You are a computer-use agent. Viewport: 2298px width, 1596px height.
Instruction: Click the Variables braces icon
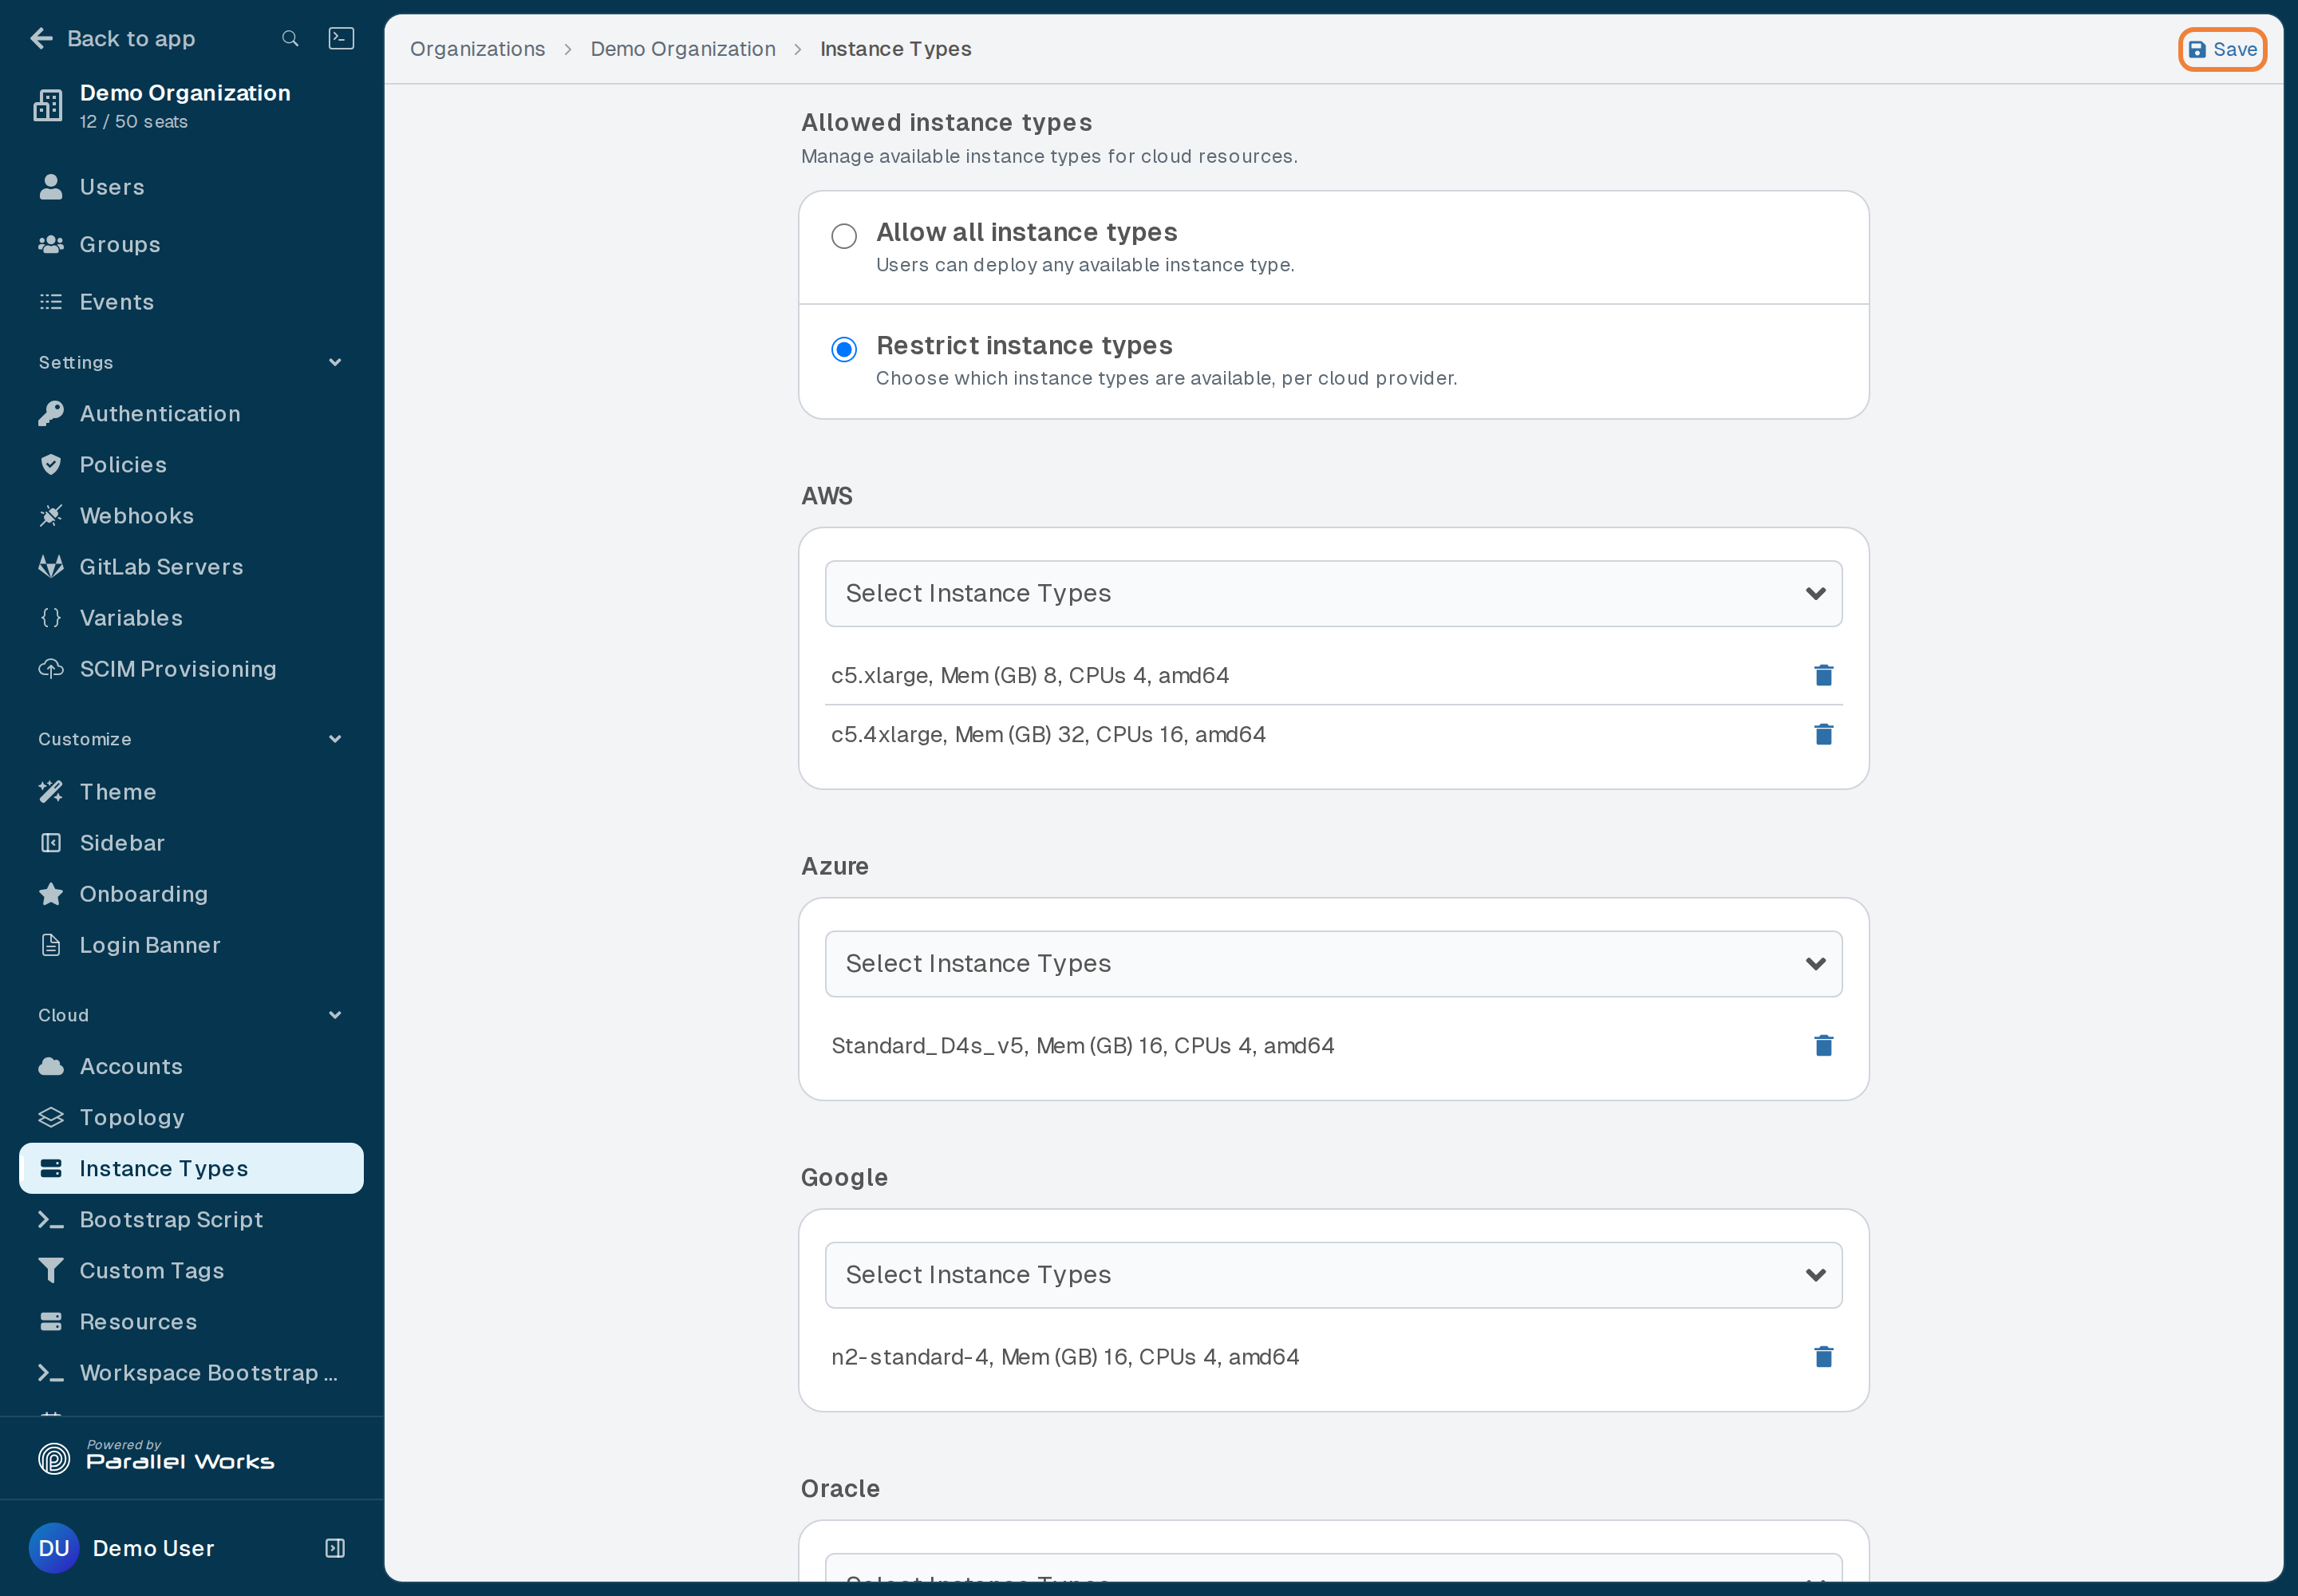(x=51, y=617)
